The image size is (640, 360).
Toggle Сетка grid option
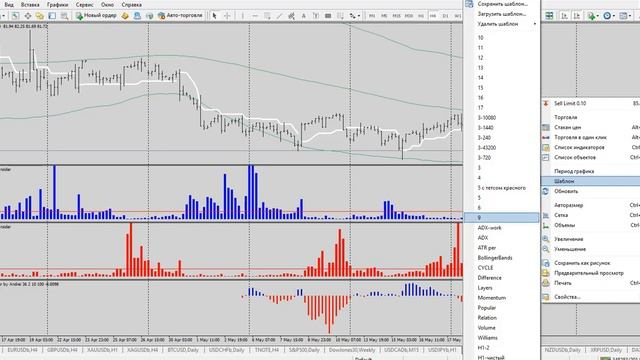point(561,215)
